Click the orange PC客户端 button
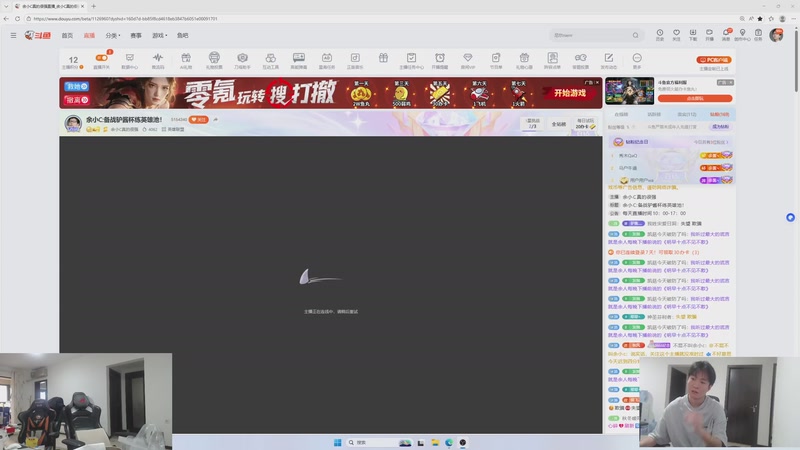This screenshot has height=450, width=800. pos(714,60)
